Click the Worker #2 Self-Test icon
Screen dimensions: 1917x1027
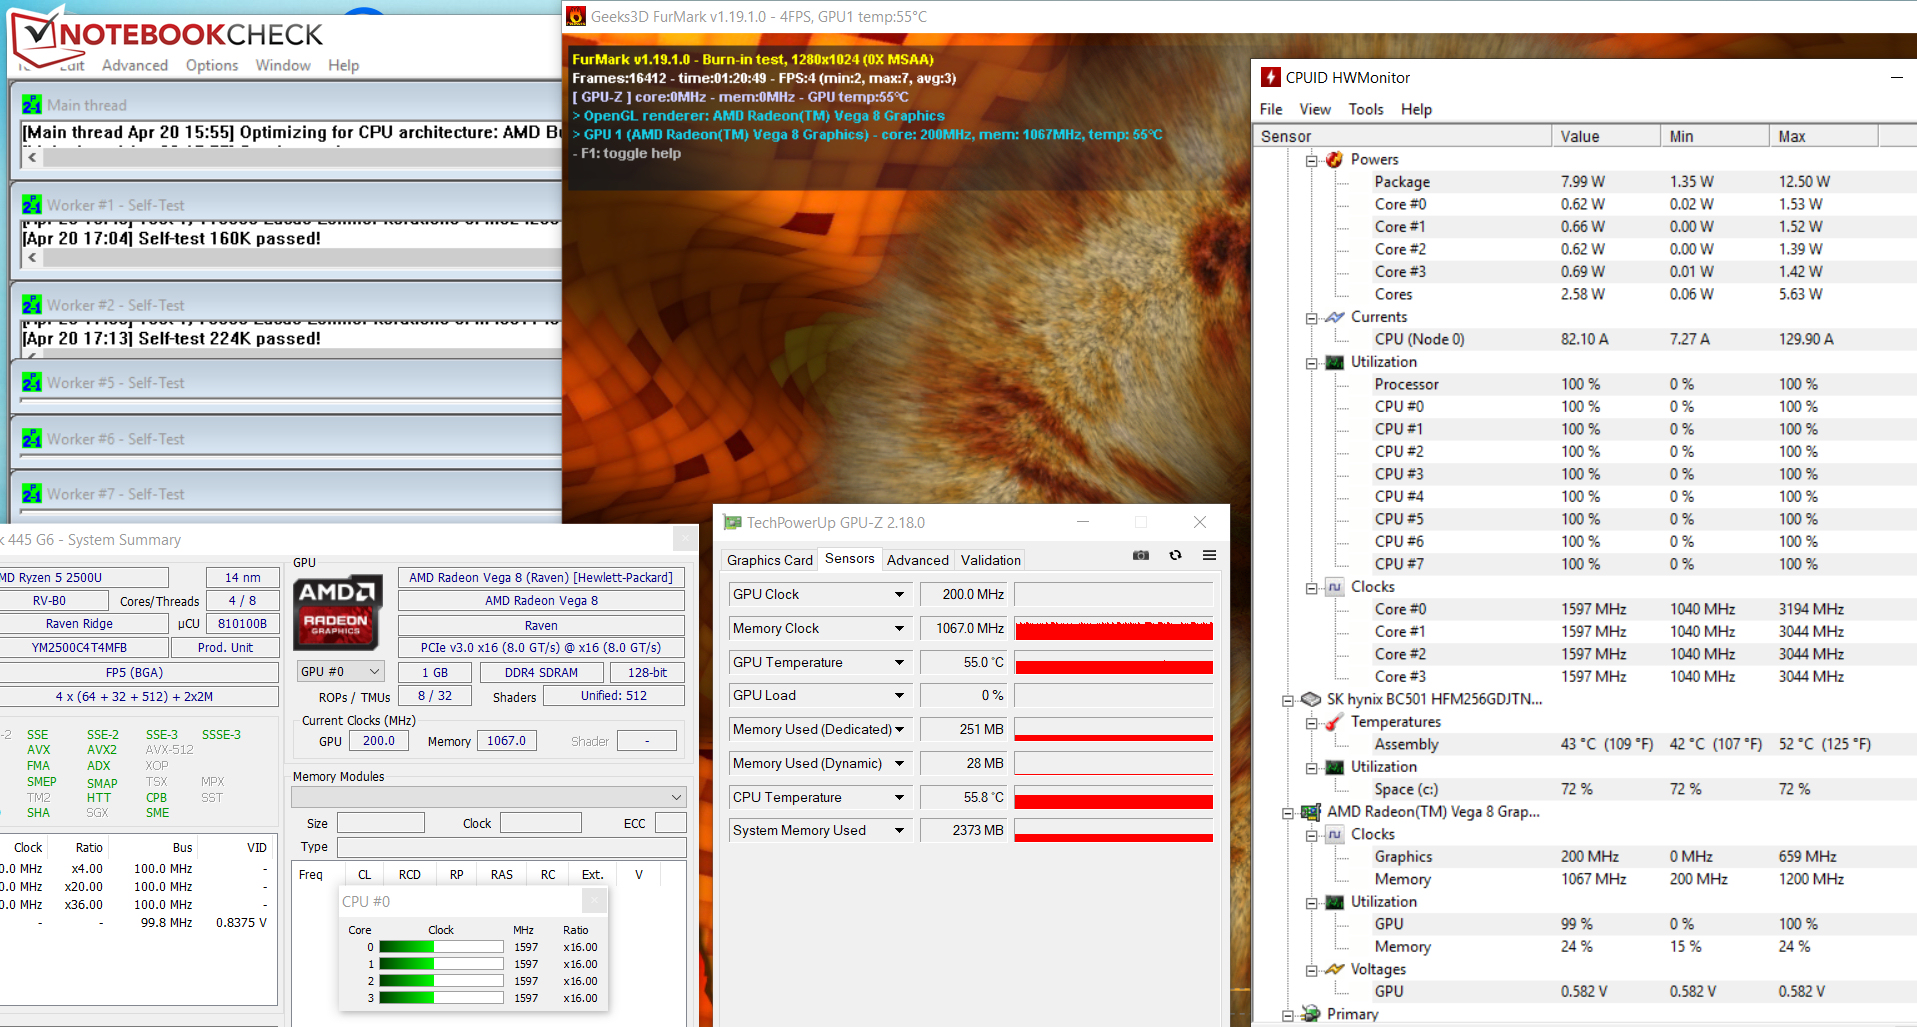pyautogui.click(x=32, y=304)
